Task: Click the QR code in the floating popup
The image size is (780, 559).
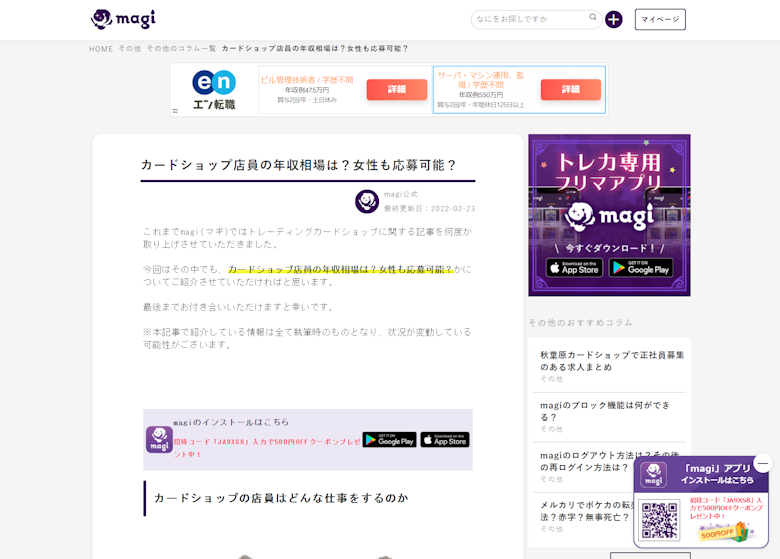Action: [x=660, y=522]
